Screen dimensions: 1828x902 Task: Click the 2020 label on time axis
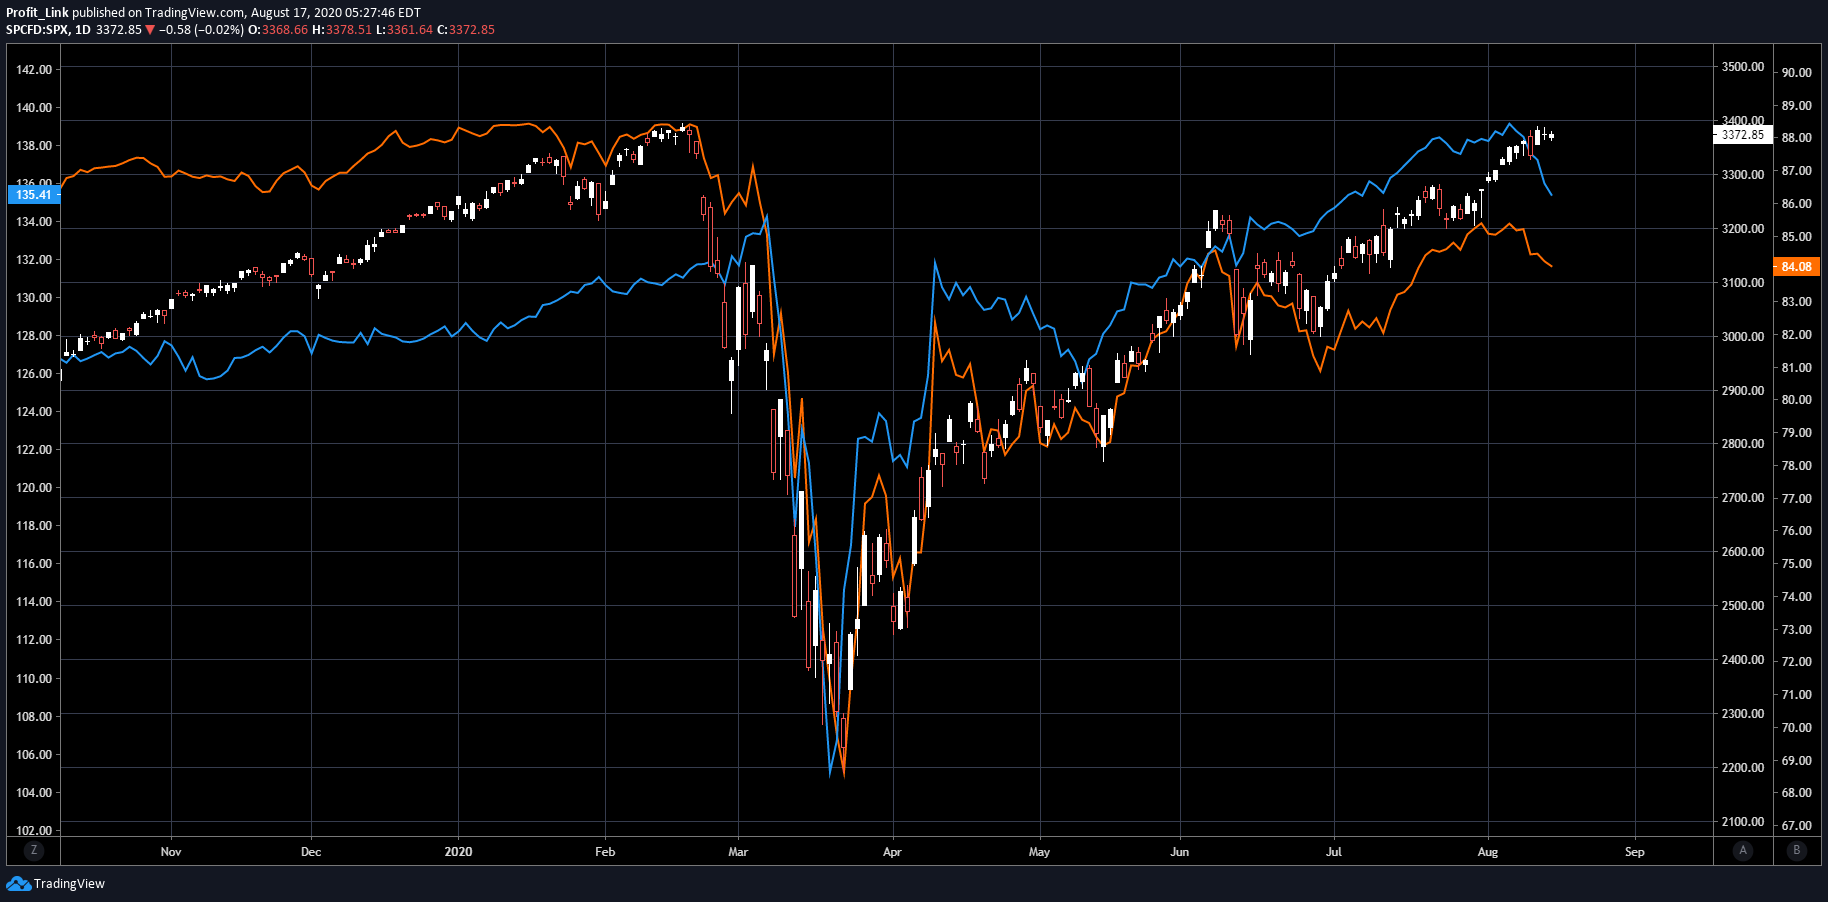[x=458, y=852]
